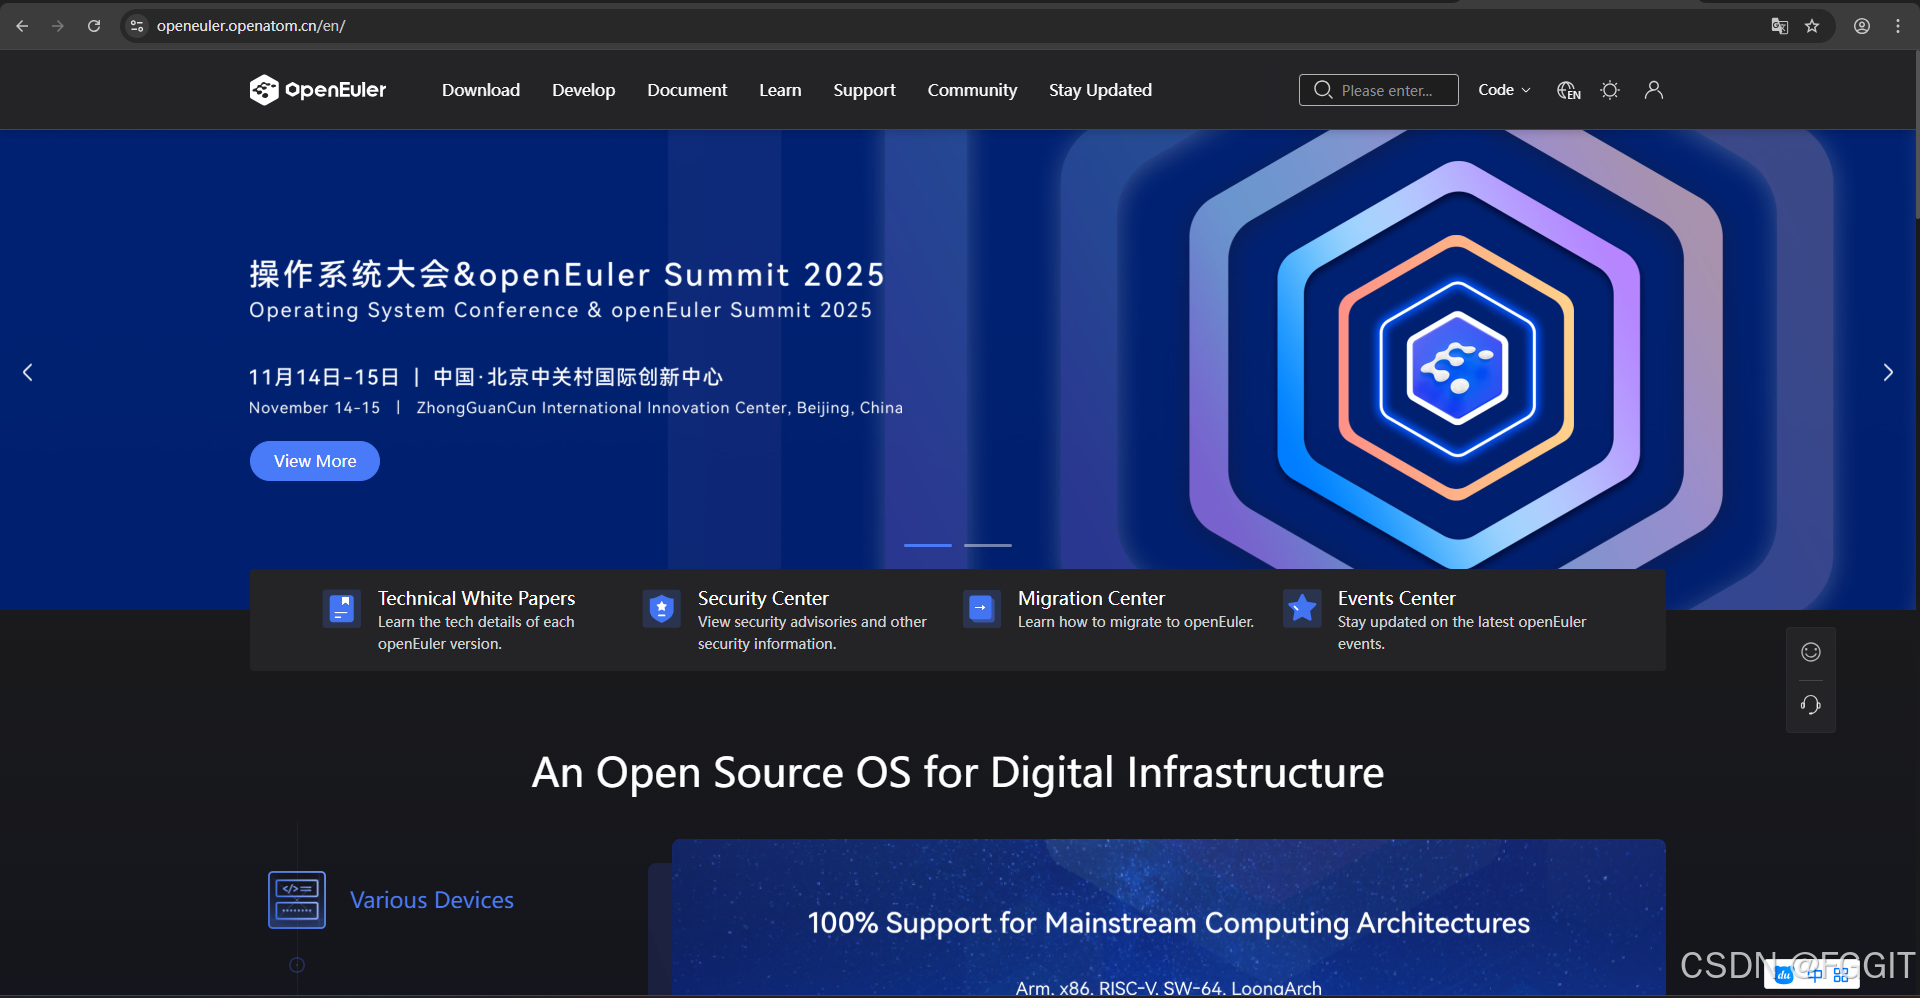Go to next banner slide
Image resolution: width=1920 pixels, height=998 pixels.
click(x=1888, y=372)
